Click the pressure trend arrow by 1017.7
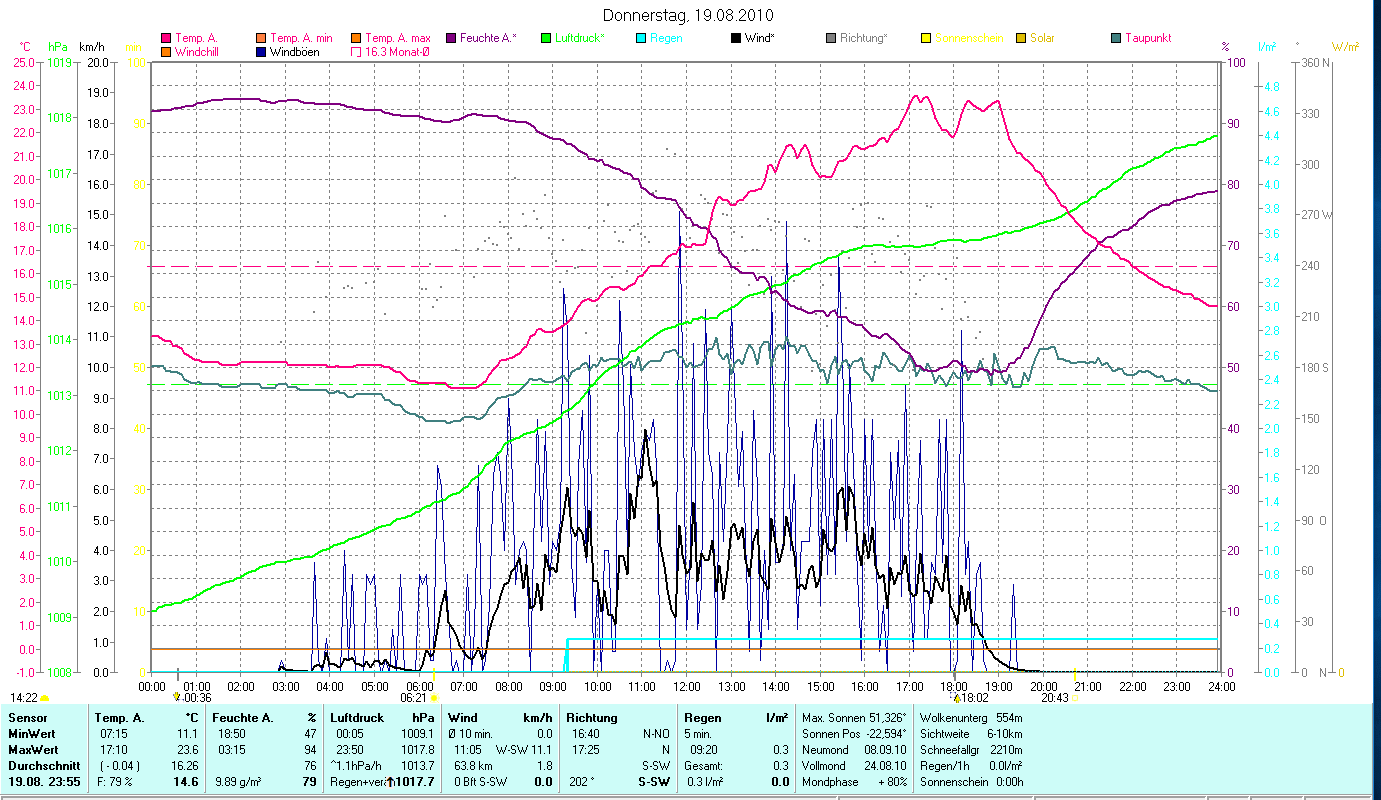The height and width of the screenshot is (800, 1381). coord(390,782)
